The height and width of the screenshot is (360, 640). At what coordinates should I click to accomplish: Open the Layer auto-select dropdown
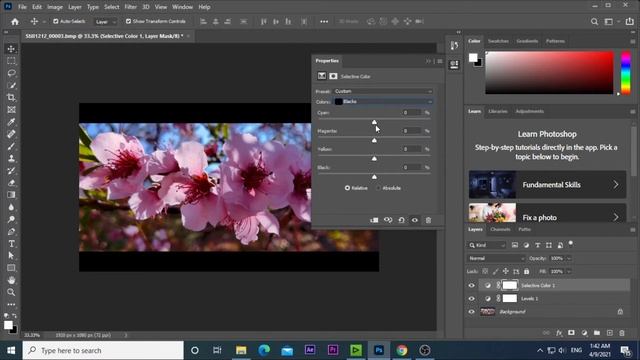(105, 22)
